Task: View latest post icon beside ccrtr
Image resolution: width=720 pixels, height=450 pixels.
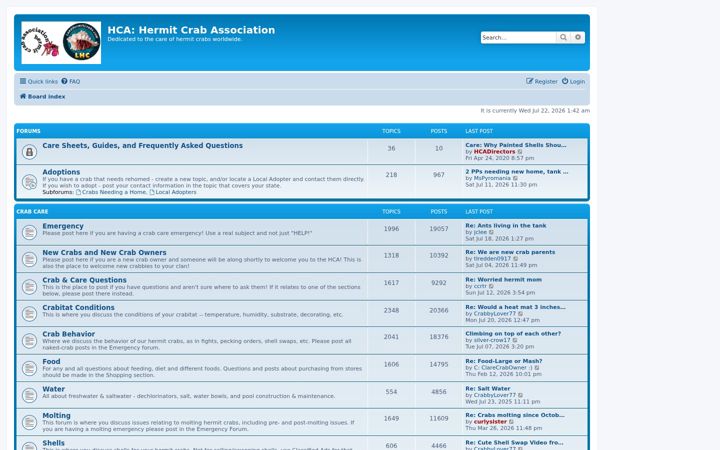Action: click(x=491, y=287)
